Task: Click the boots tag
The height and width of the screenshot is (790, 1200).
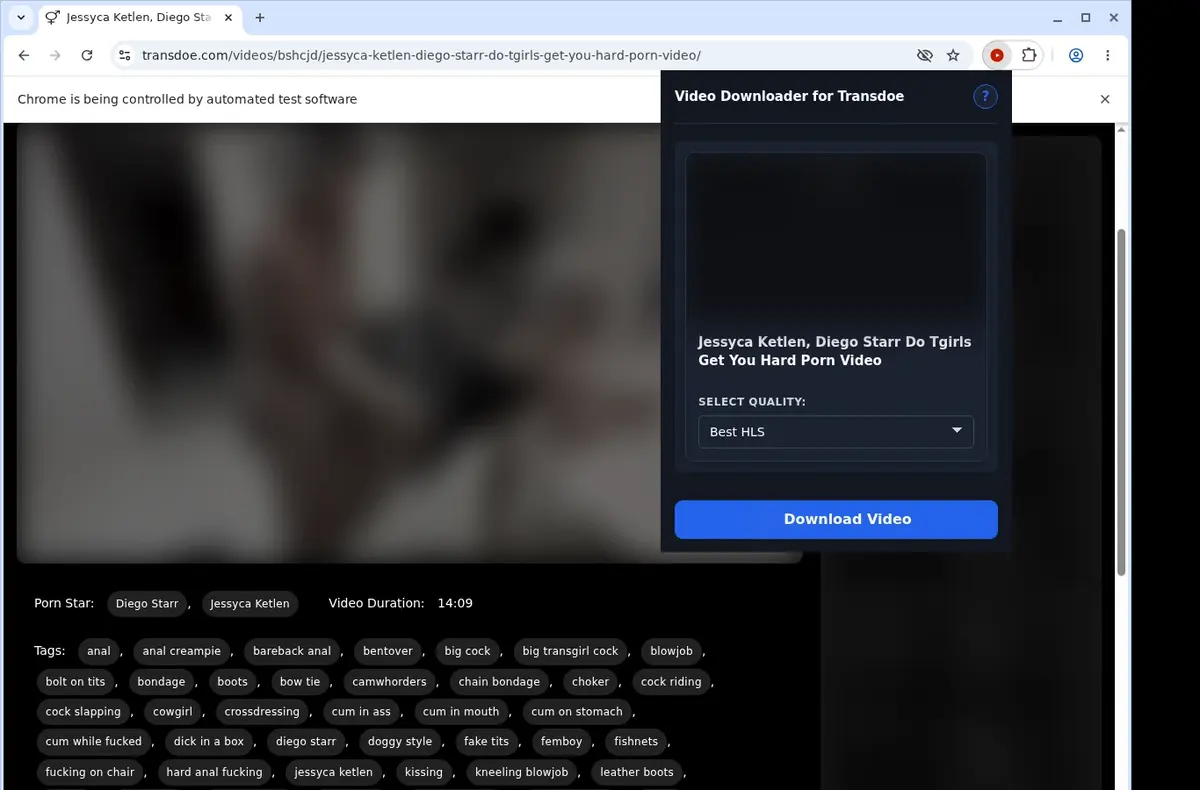Action: click(232, 682)
